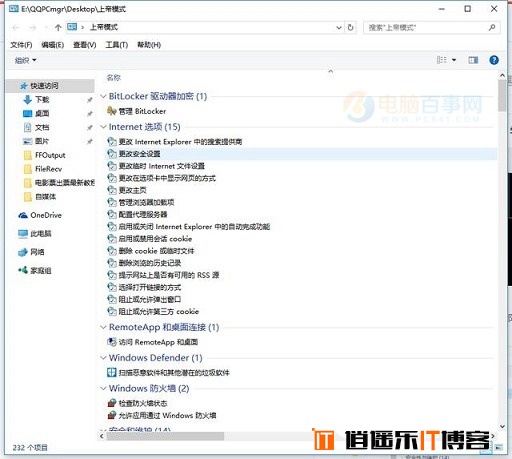Open the 组织 dropdown menu
The height and width of the screenshot is (459, 512).
tap(25, 60)
